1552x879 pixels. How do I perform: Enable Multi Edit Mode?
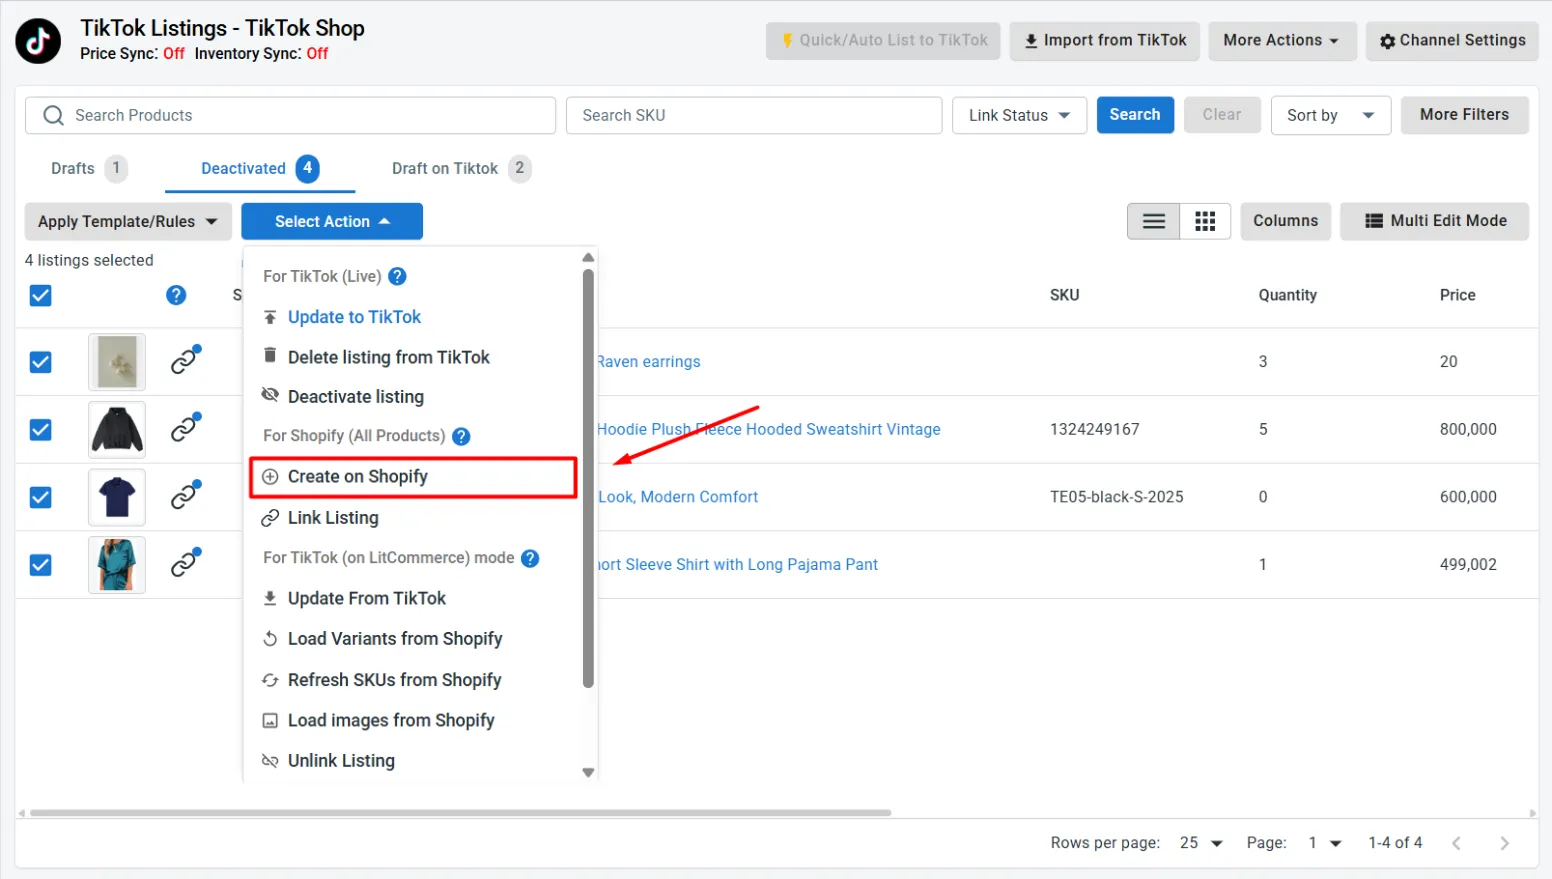[1435, 221]
